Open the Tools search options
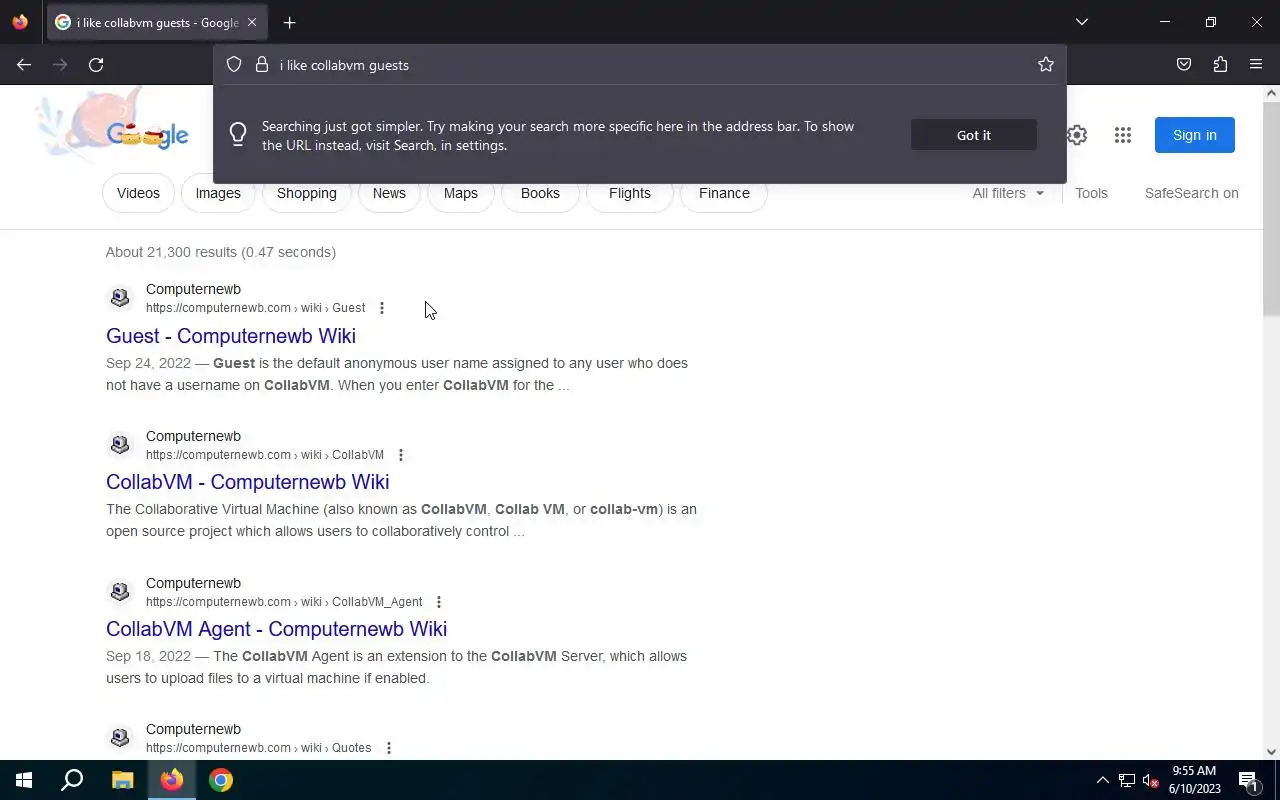Screen dimensions: 1280x800 click(x=1091, y=193)
